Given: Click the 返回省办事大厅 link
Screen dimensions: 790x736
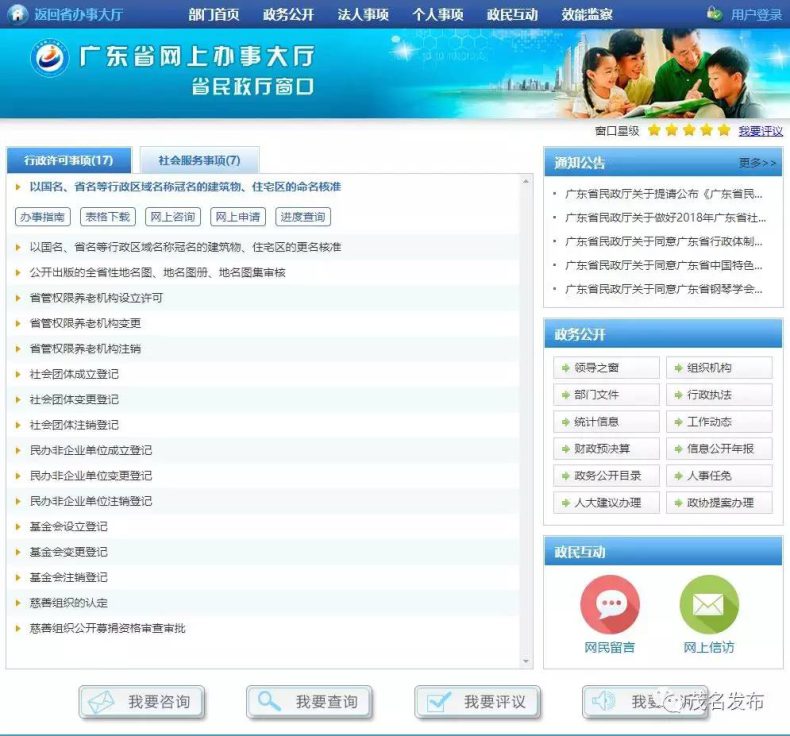Looking at the screenshot, I should click(79, 14).
